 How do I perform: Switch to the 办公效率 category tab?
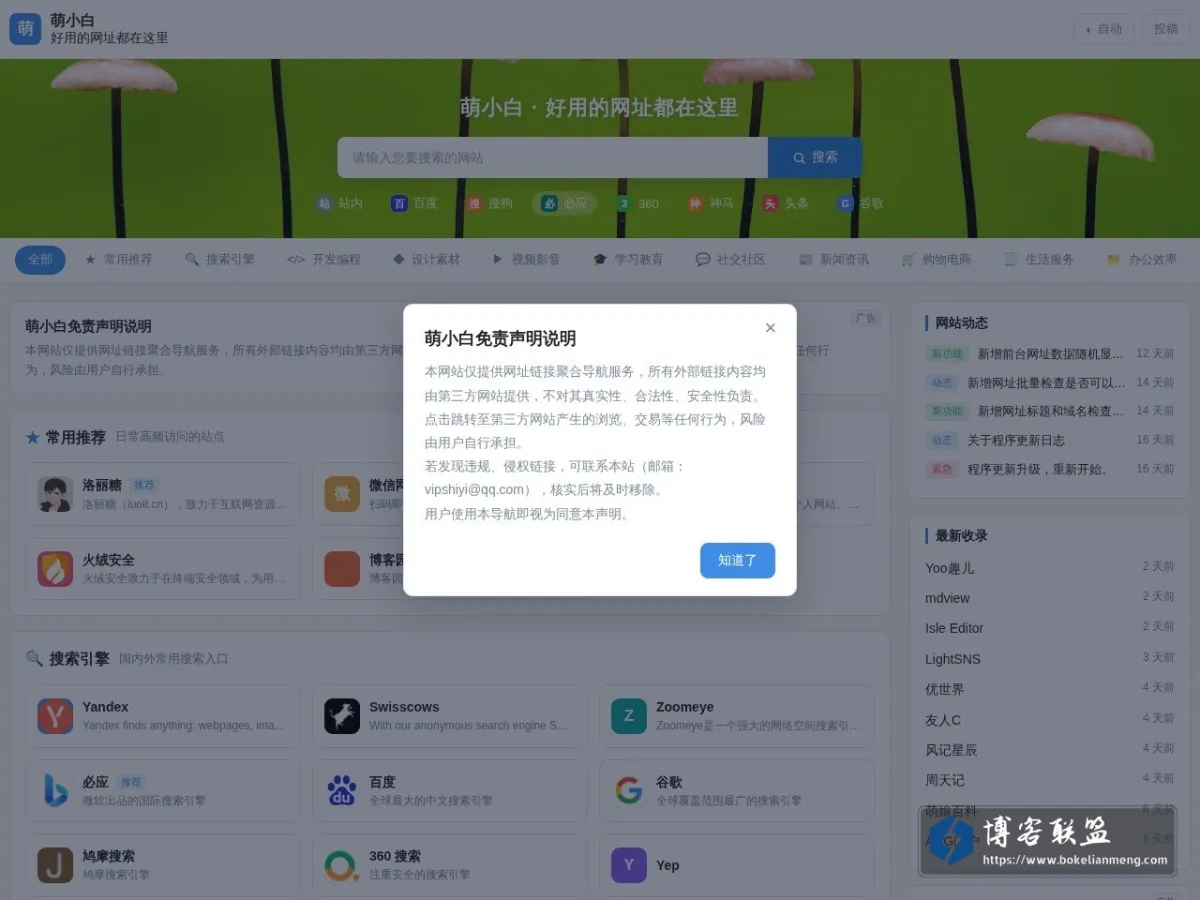(1142, 259)
